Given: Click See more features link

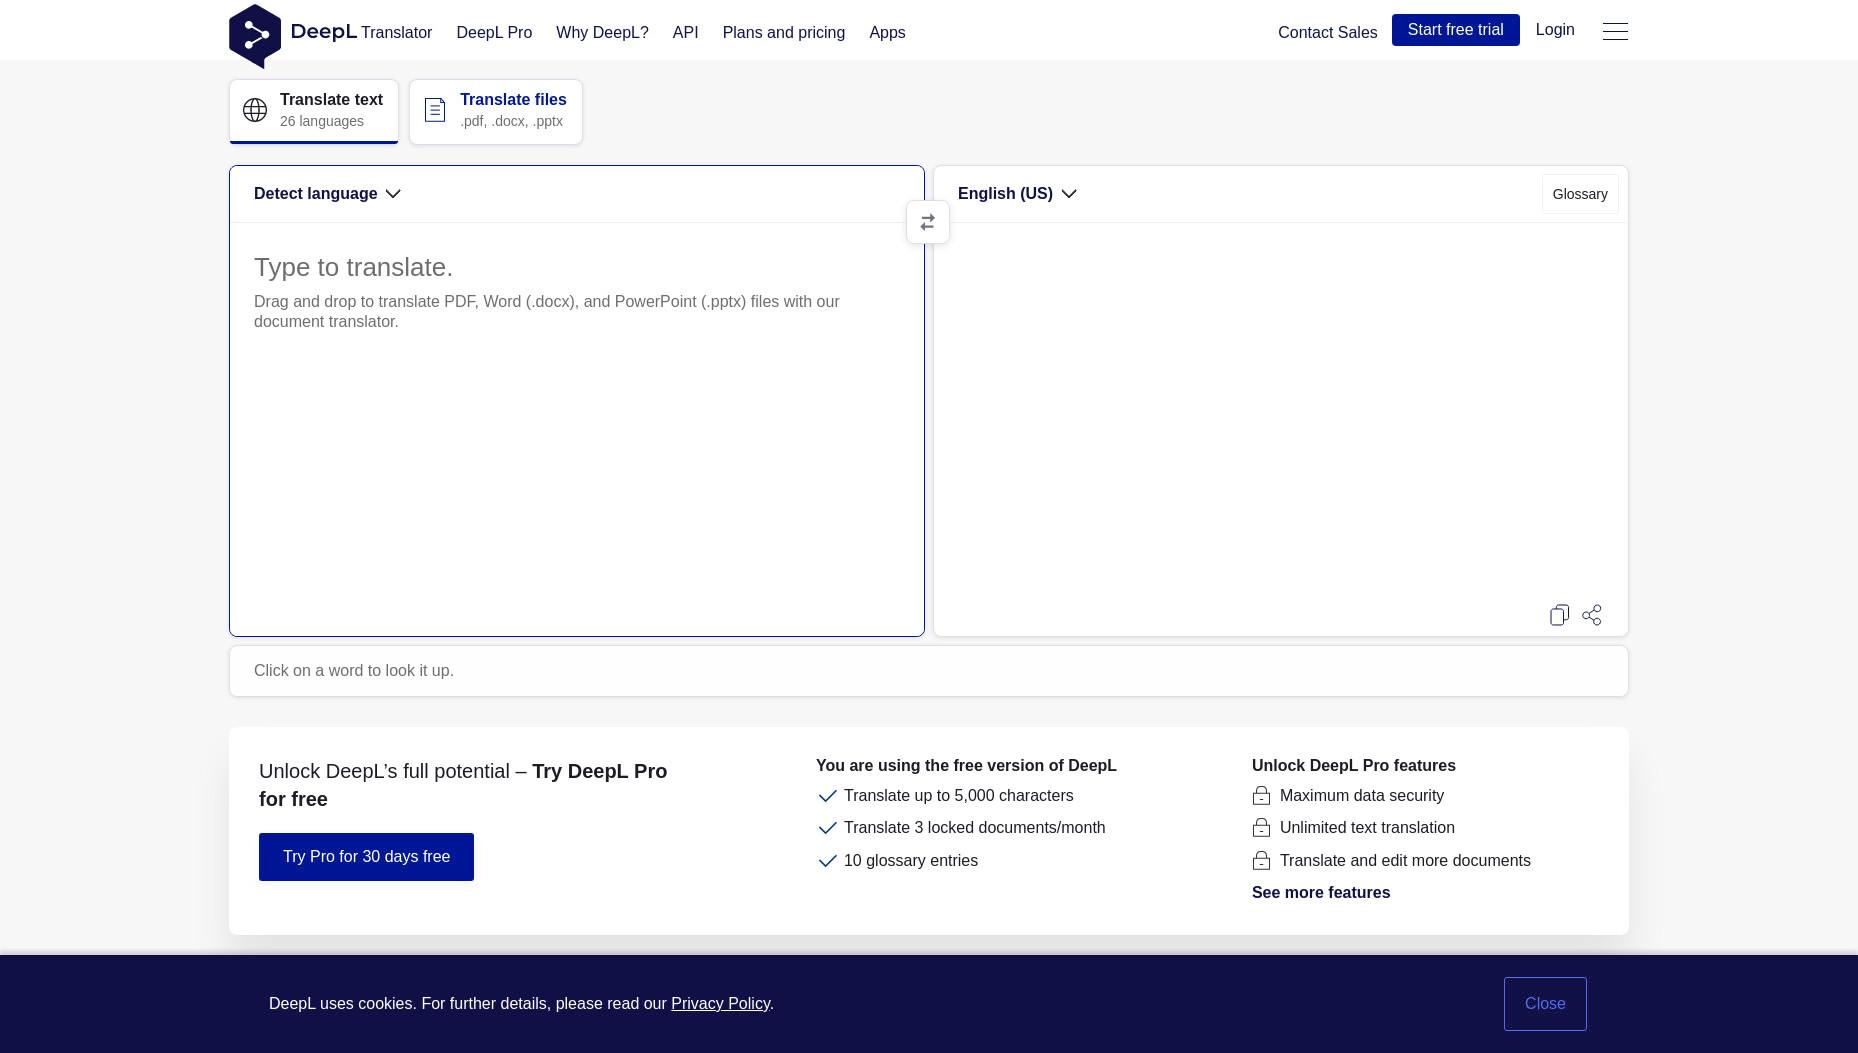Looking at the screenshot, I should tap(1321, 893).
